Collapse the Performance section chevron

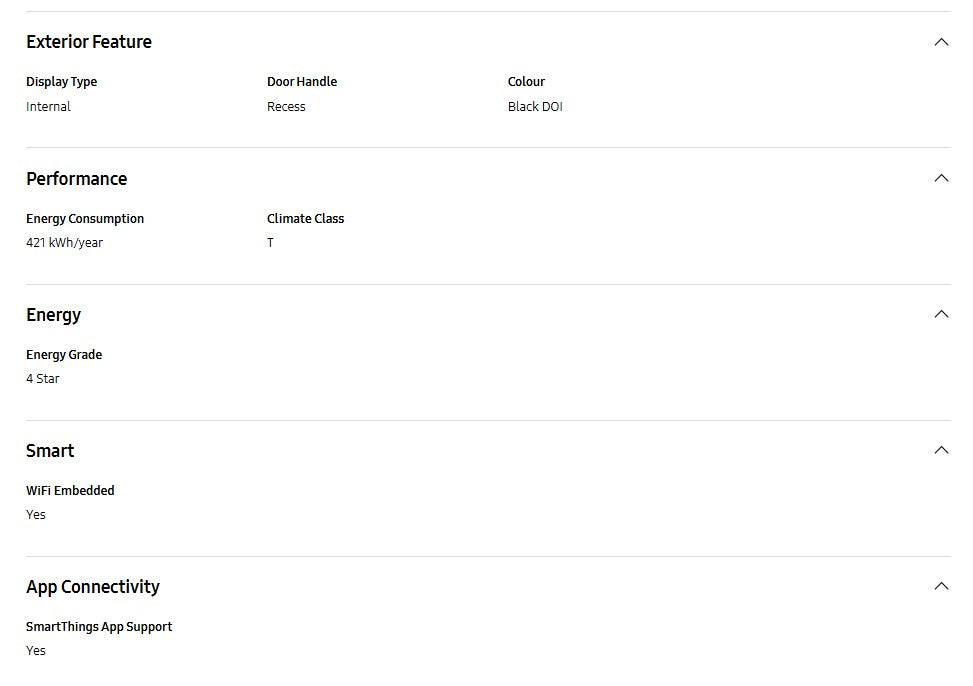pyautogui.click(x=940, y=178)
